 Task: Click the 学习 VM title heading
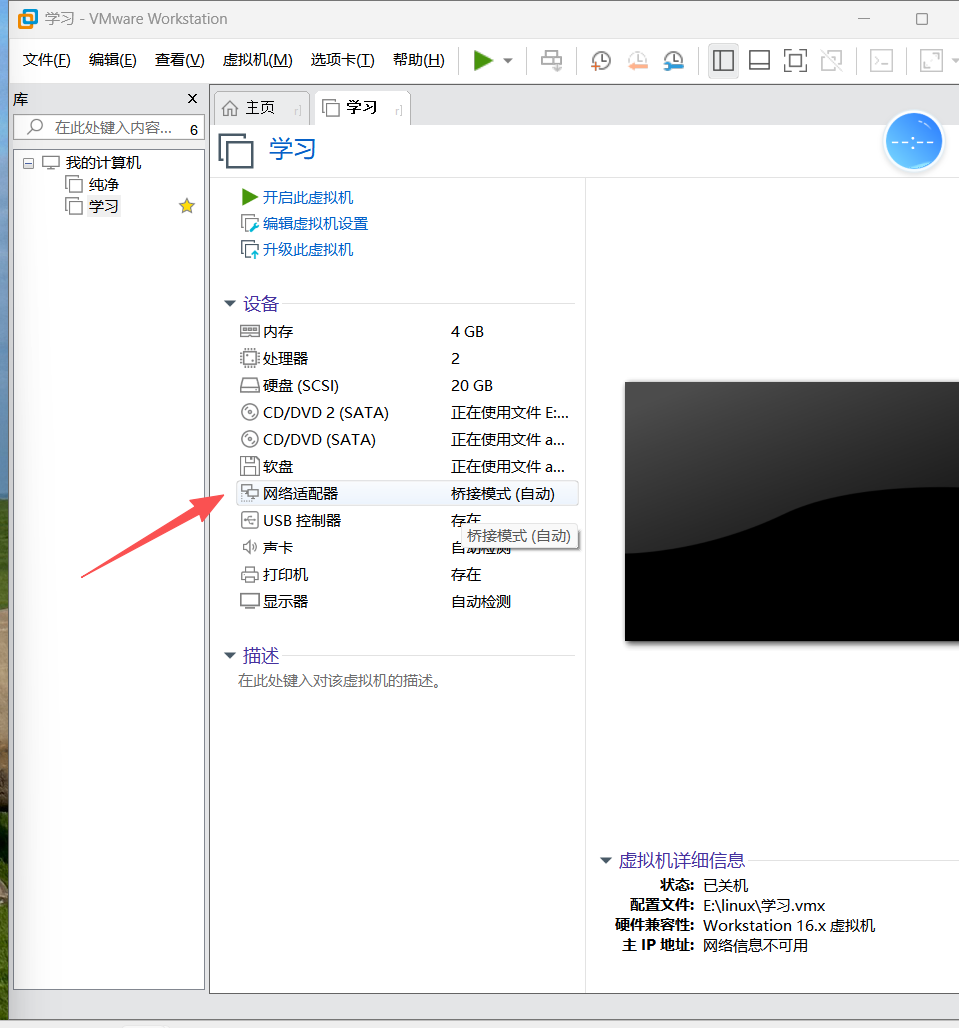point(292,149)
